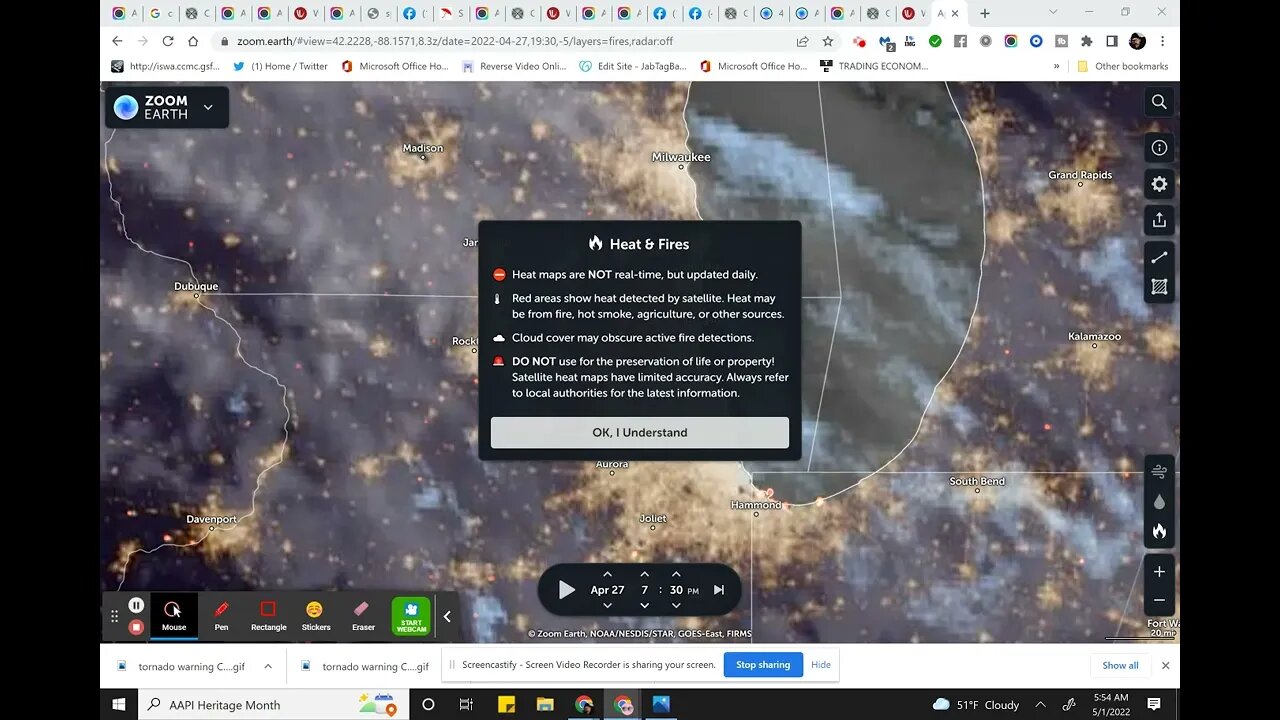
Task: Click Hide on the sharing bar
Action: (x=821, y=665)
